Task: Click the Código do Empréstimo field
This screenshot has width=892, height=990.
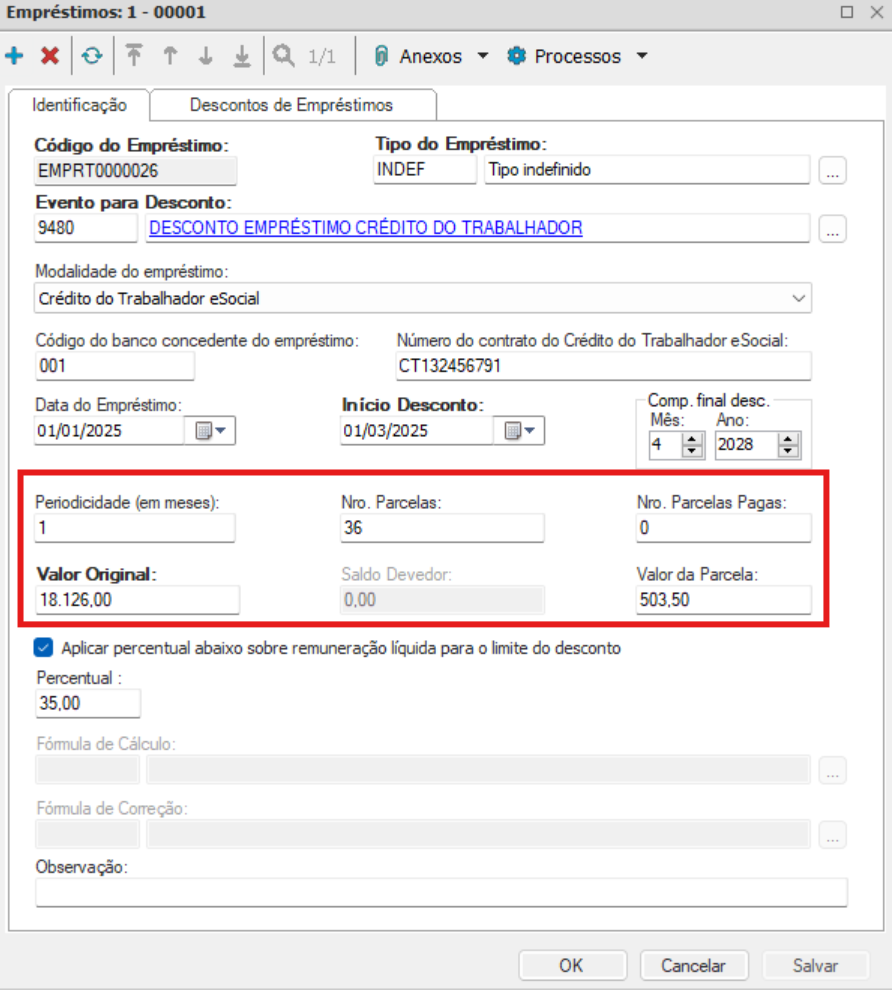Action: pyautogui.click(x=136, y=170)
